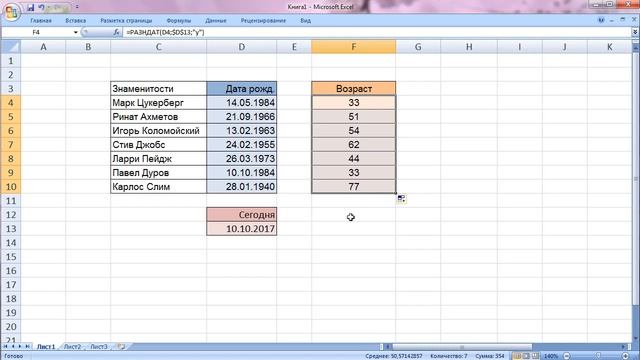The width and height of the screenshot is (640, 360).
Task: Click the 140% zoom level
Action: point(551,356)
